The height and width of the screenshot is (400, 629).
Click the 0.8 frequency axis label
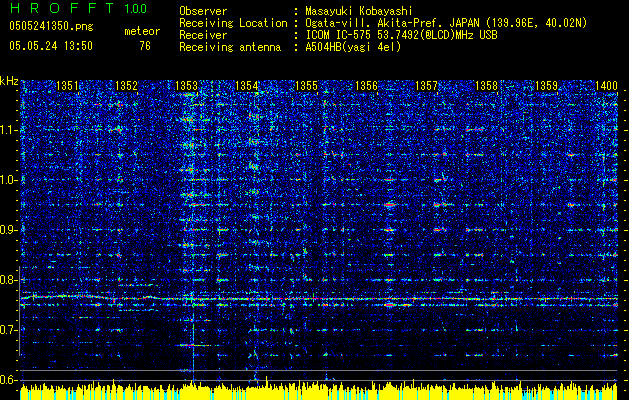tap(9, 280)
